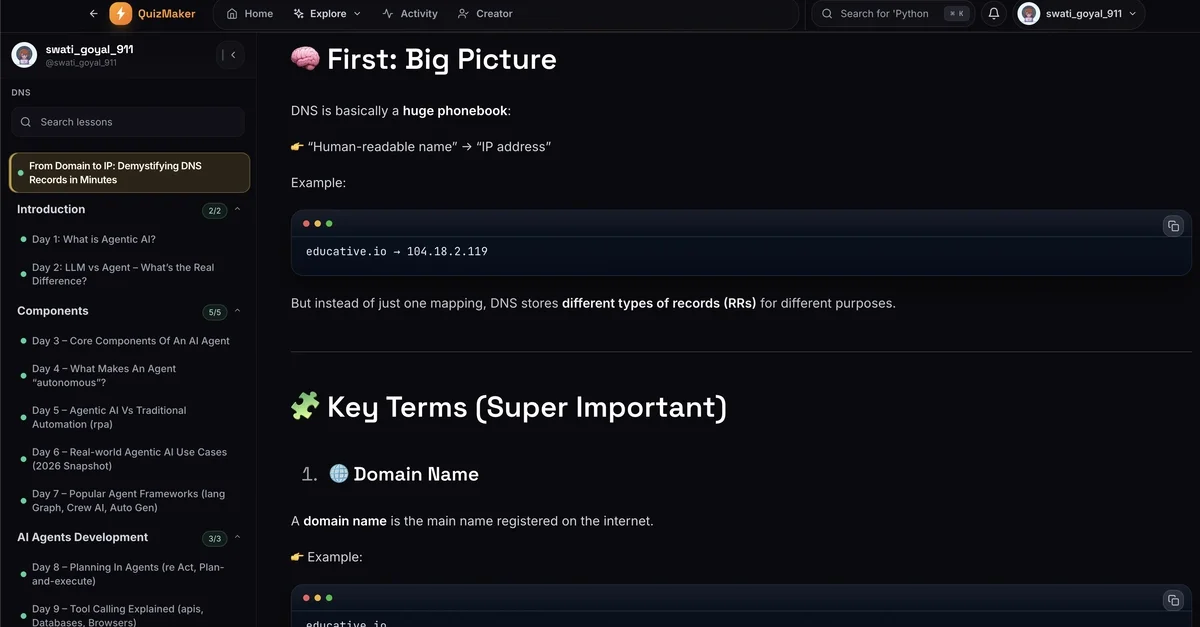Click the lesson search magnifier icon
Screen dimensions: 1200x627
tap(26, 122)
